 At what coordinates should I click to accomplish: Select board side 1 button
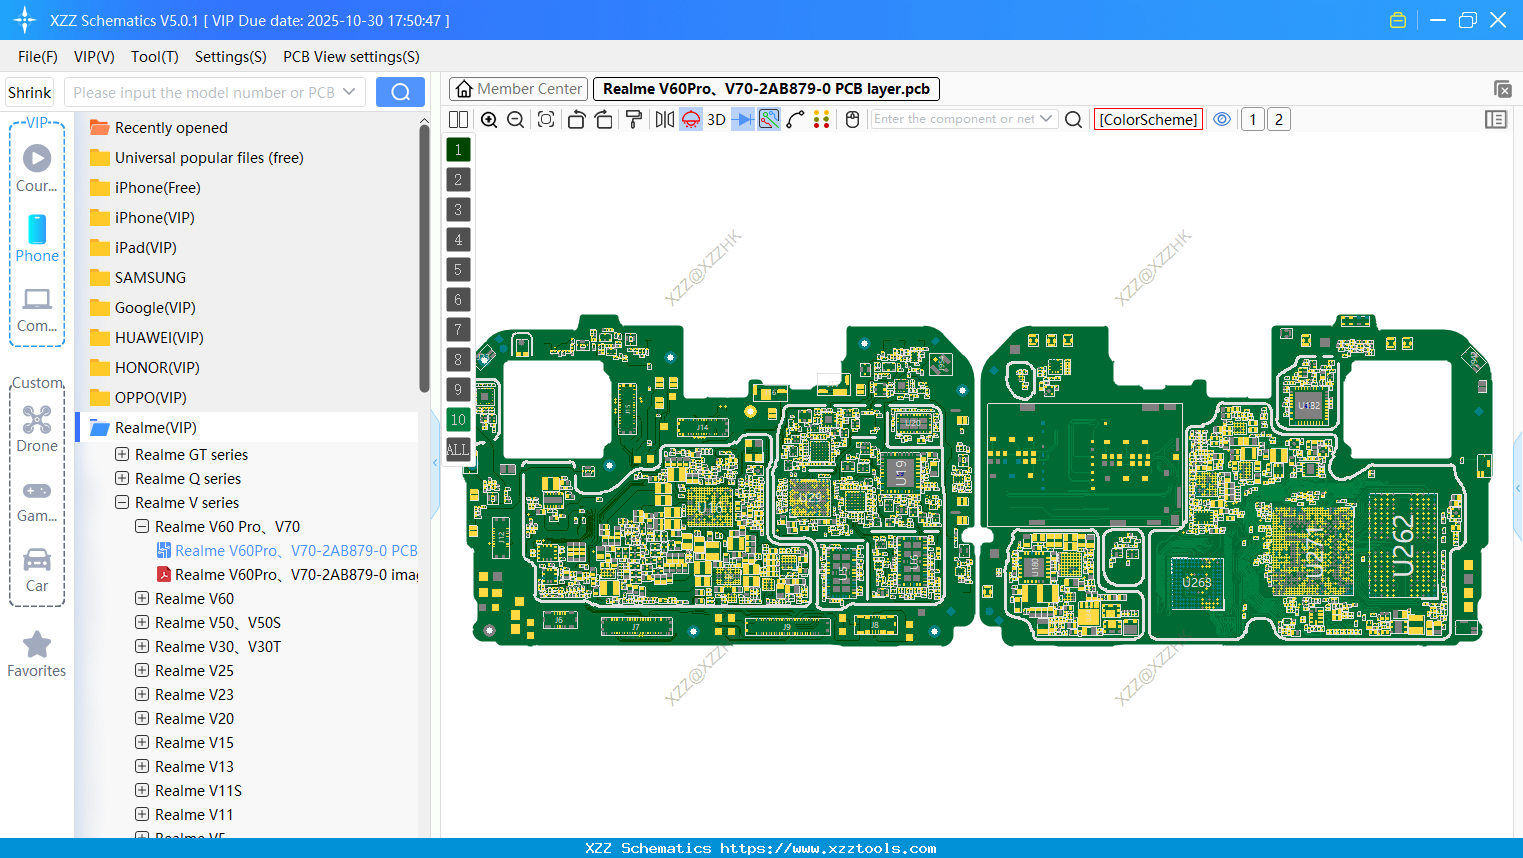pos(1252,119)
